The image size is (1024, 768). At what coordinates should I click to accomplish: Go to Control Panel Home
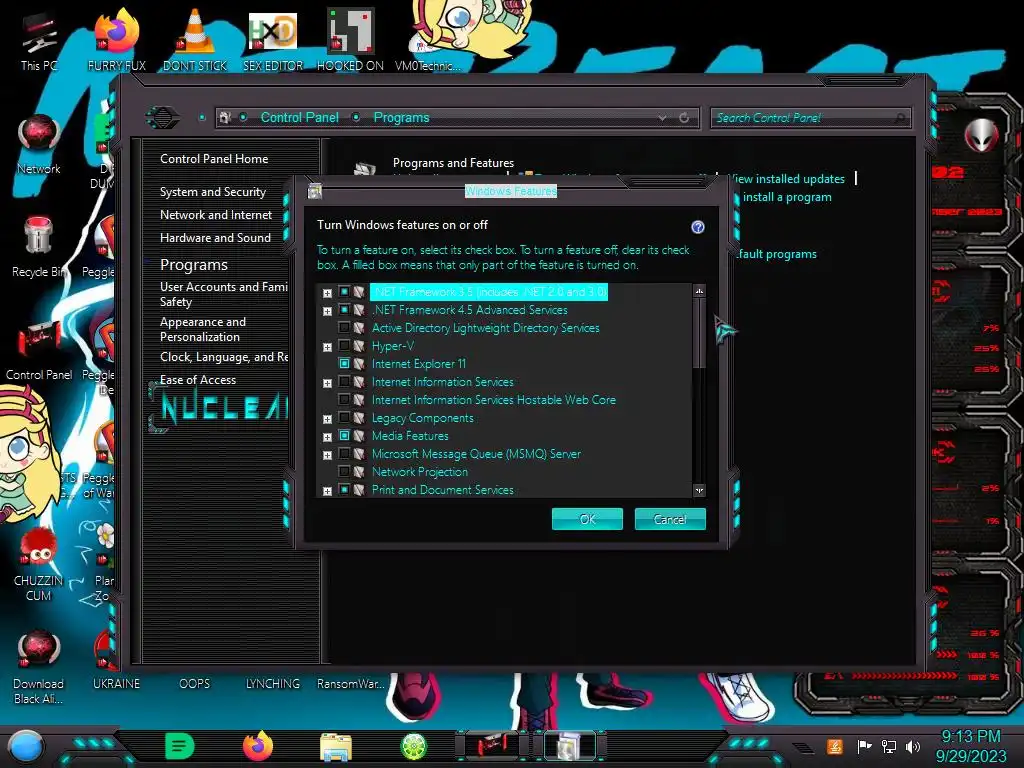214,159
